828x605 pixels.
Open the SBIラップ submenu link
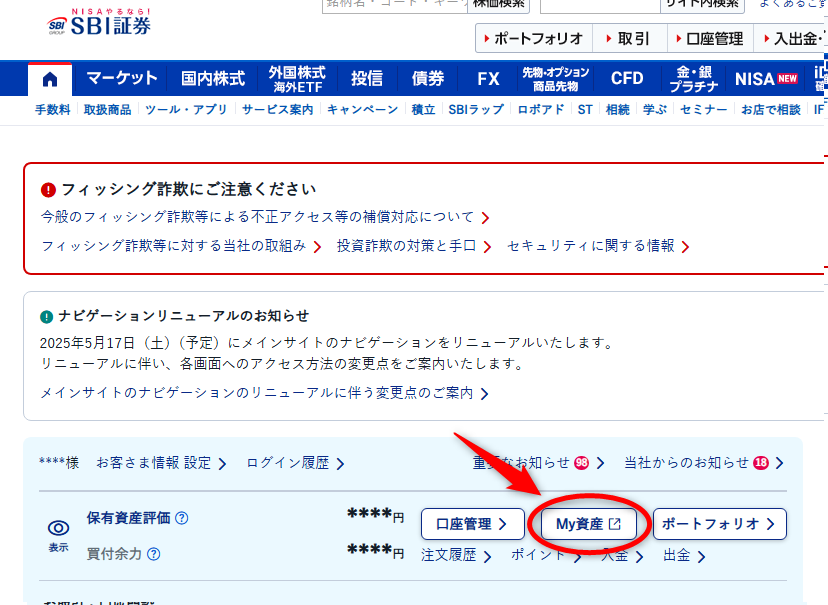coord(476,109)
